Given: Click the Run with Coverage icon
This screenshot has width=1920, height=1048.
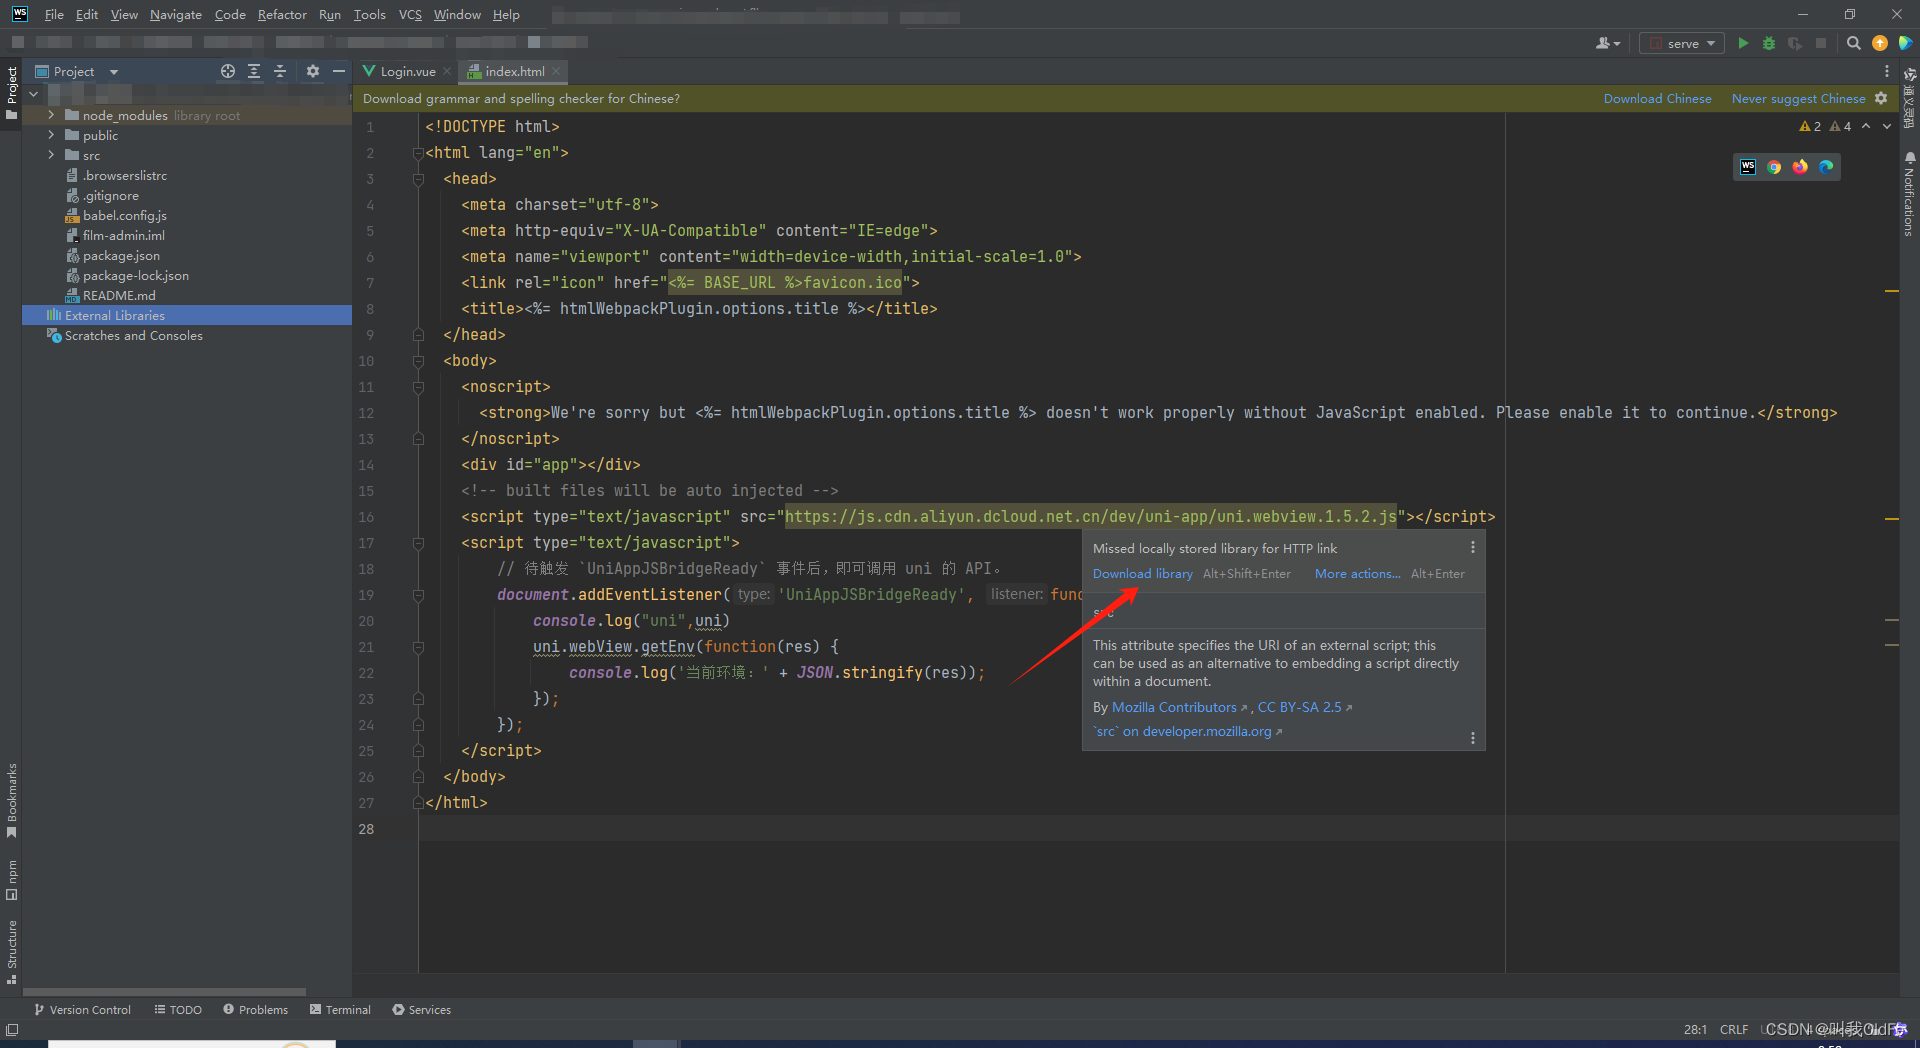Looking at the screenshot, I should tap(1795, 43).
